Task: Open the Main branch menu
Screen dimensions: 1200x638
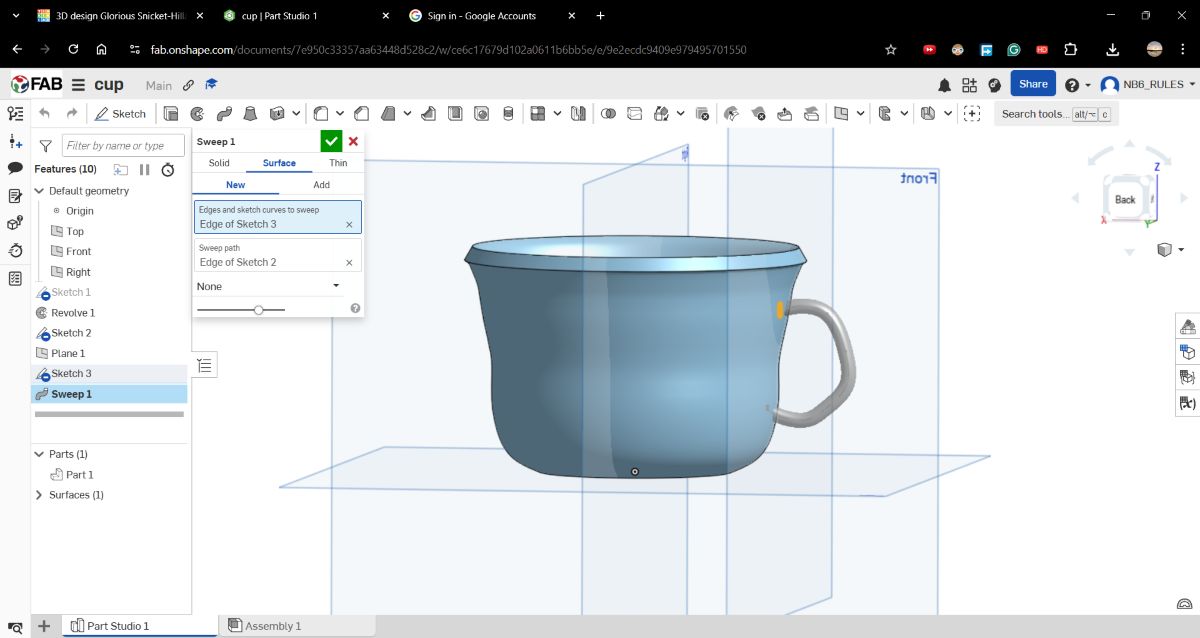Action: (x=158, y=85)
